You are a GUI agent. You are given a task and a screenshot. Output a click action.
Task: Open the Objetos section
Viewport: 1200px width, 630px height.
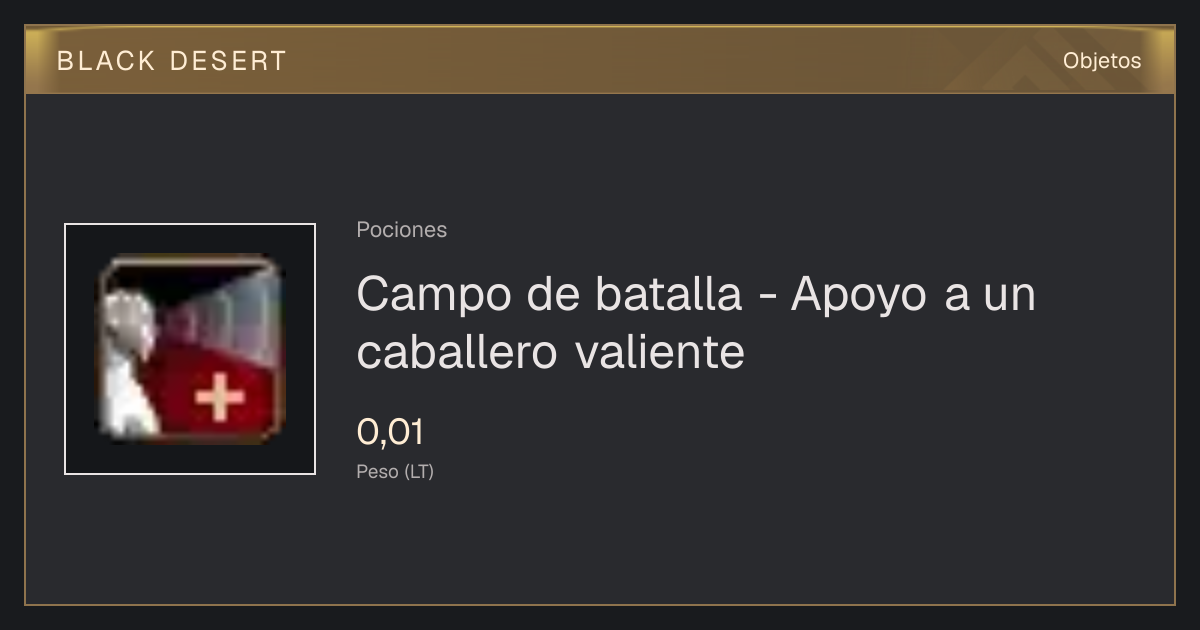point(1102,61)
